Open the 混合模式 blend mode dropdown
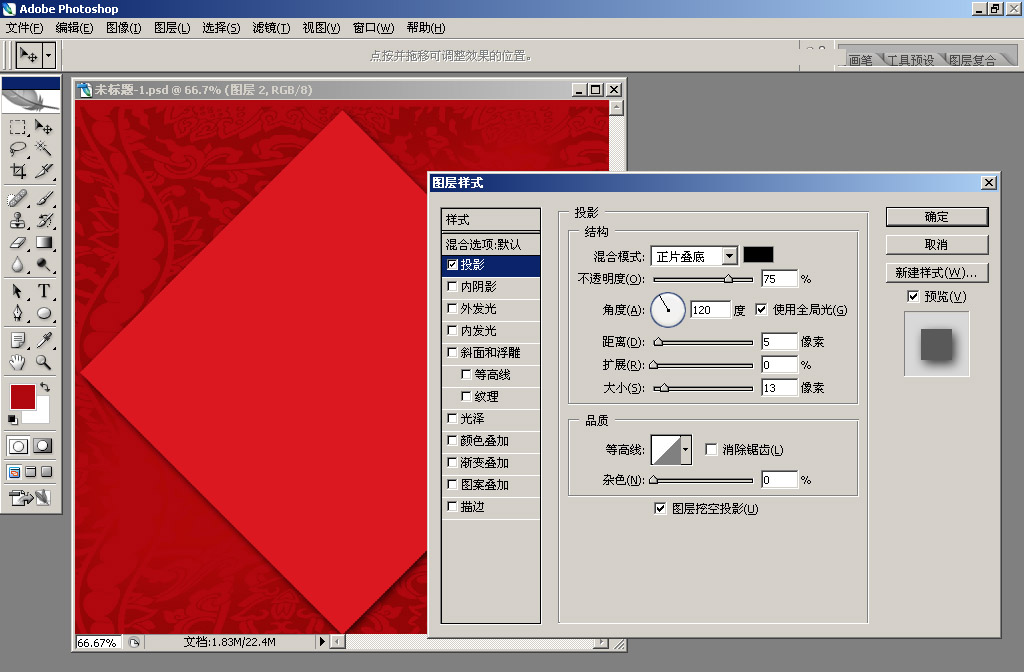Screen dimensions: 1024x672 (729, 257)
